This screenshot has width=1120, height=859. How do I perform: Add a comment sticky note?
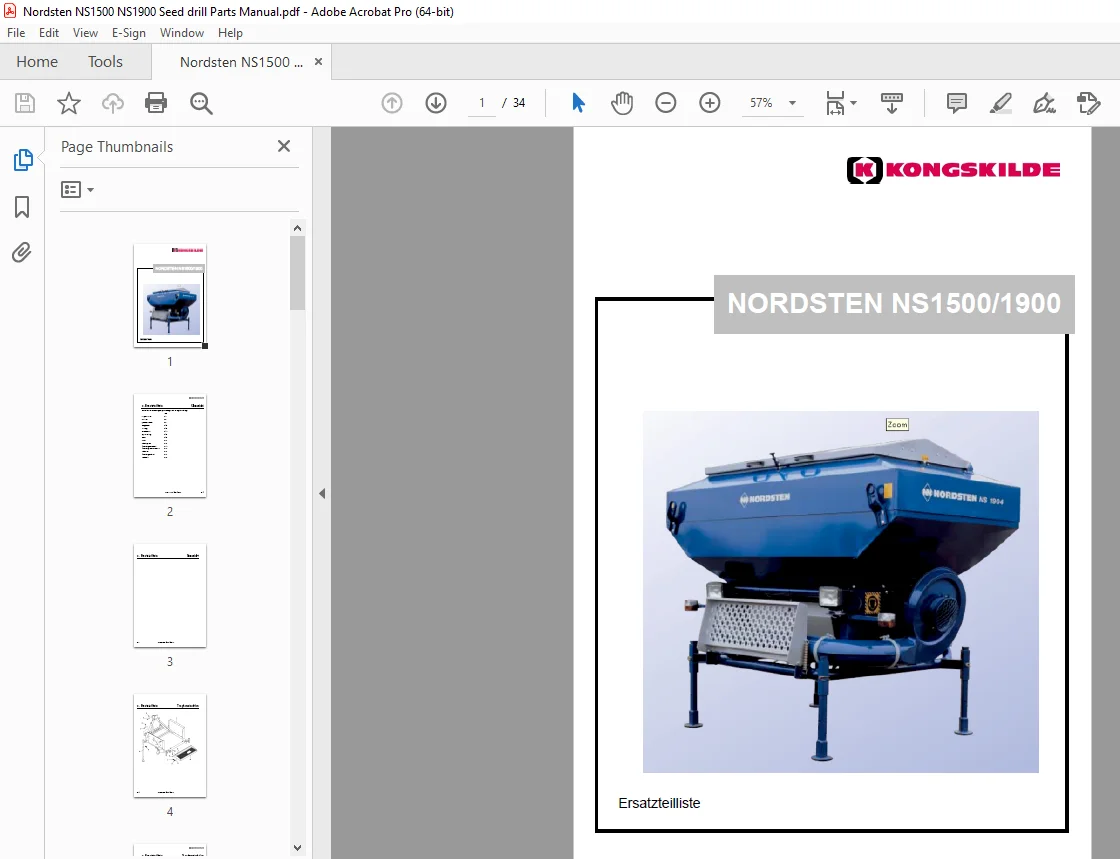point(956,103)
